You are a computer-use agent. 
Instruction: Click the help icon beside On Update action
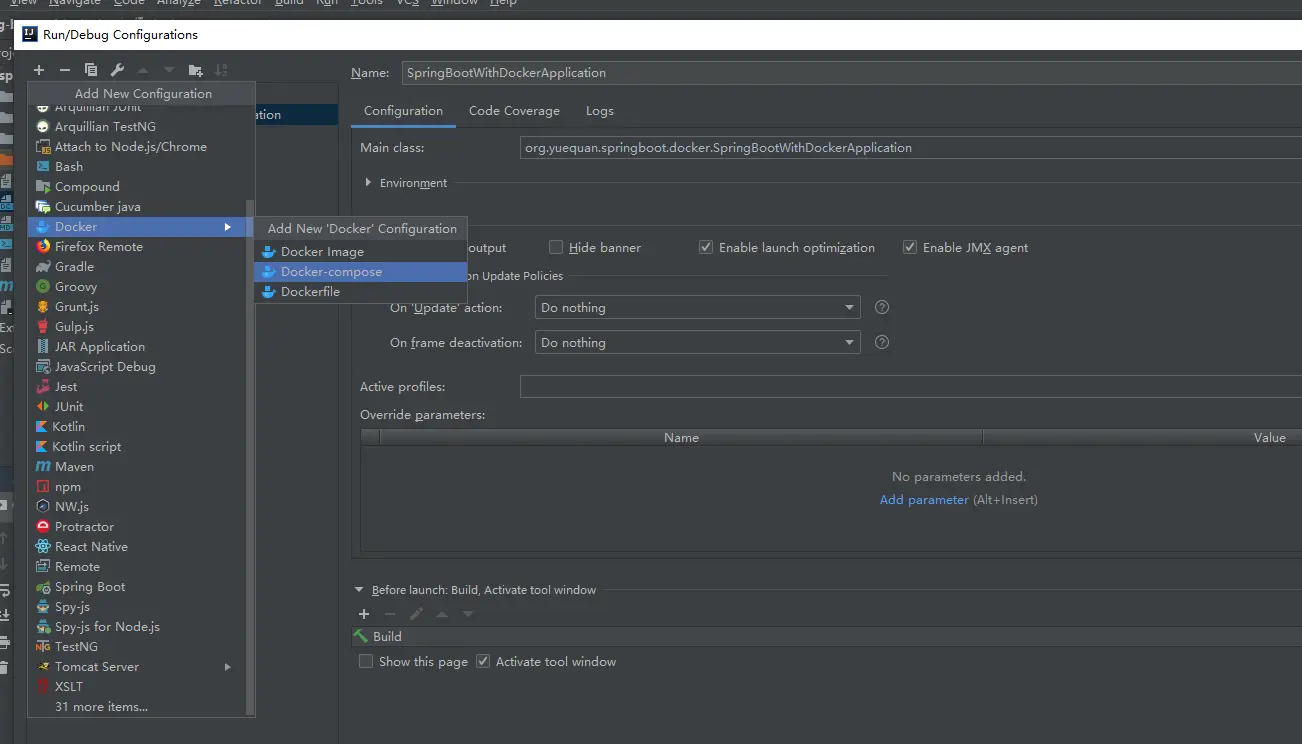882,307
